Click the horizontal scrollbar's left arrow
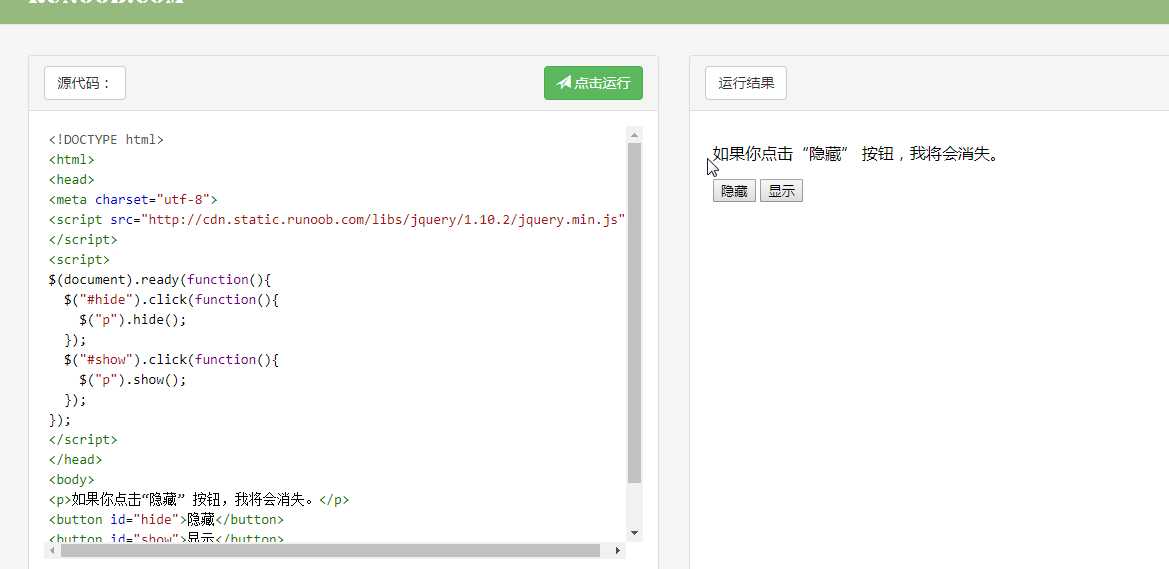Screen dimensions: 1169x569 [52, 550]
